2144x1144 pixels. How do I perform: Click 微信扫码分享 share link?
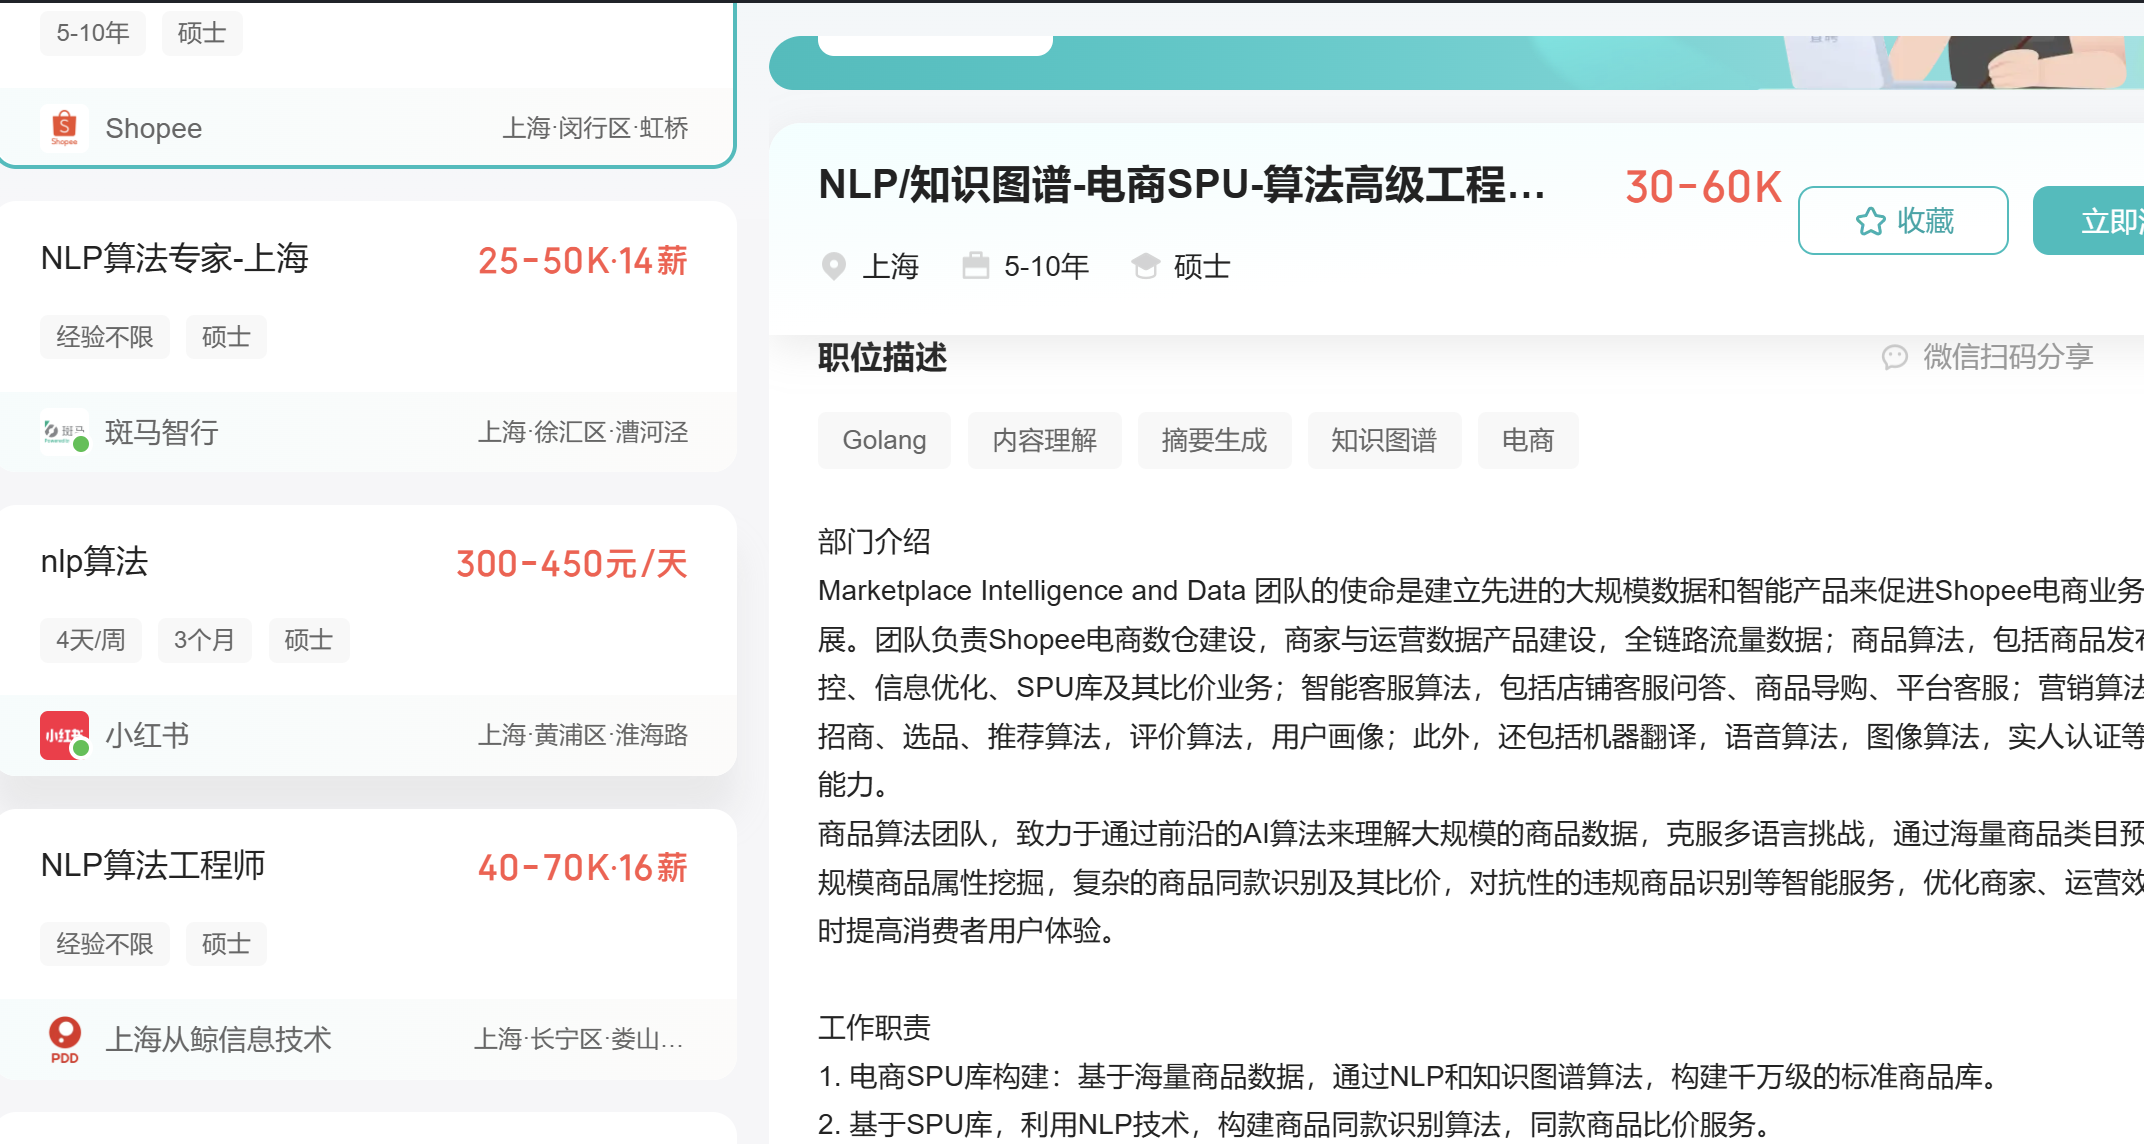(2007, 357)
